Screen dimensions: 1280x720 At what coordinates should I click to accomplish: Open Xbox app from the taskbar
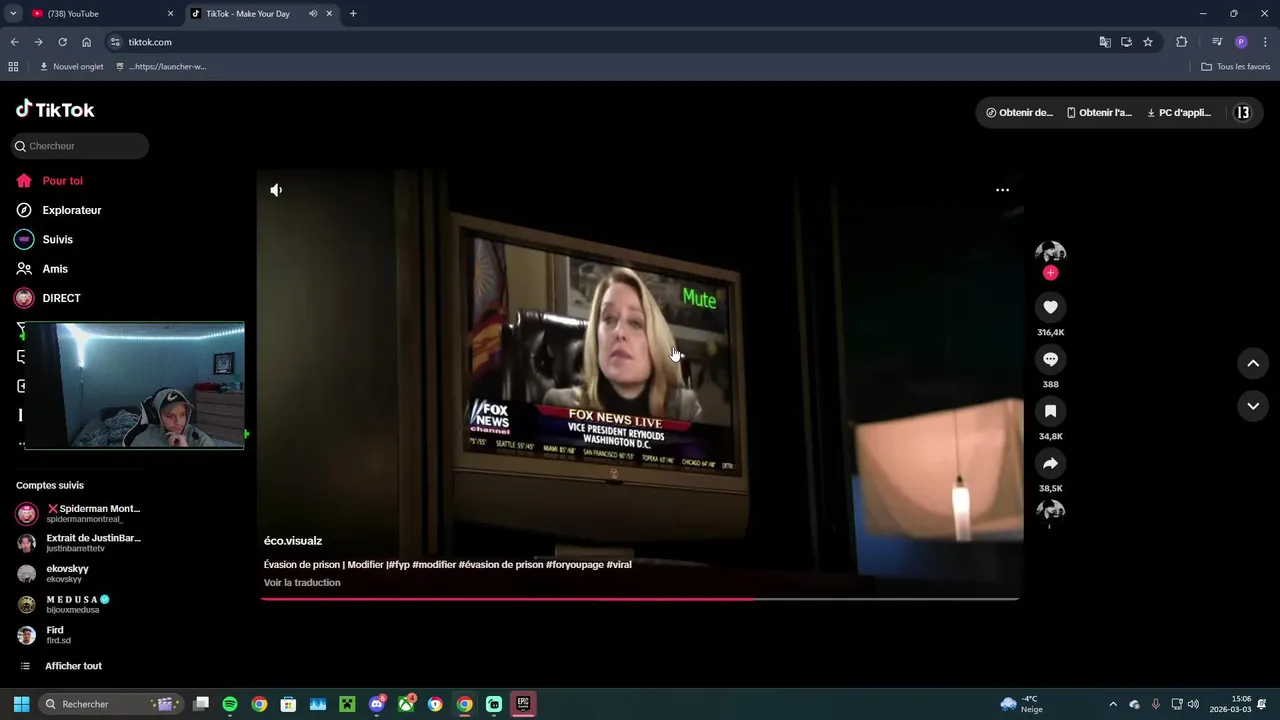pos(406,704)
